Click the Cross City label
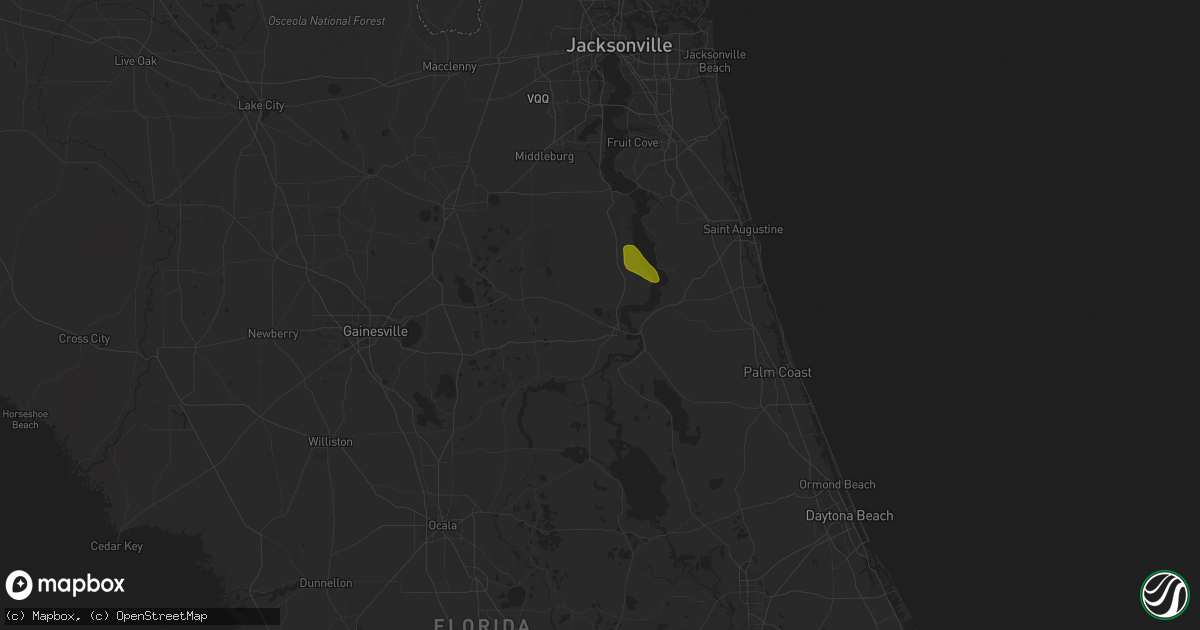This screenshot has width=1200, height=630. [x=84, y=339]
